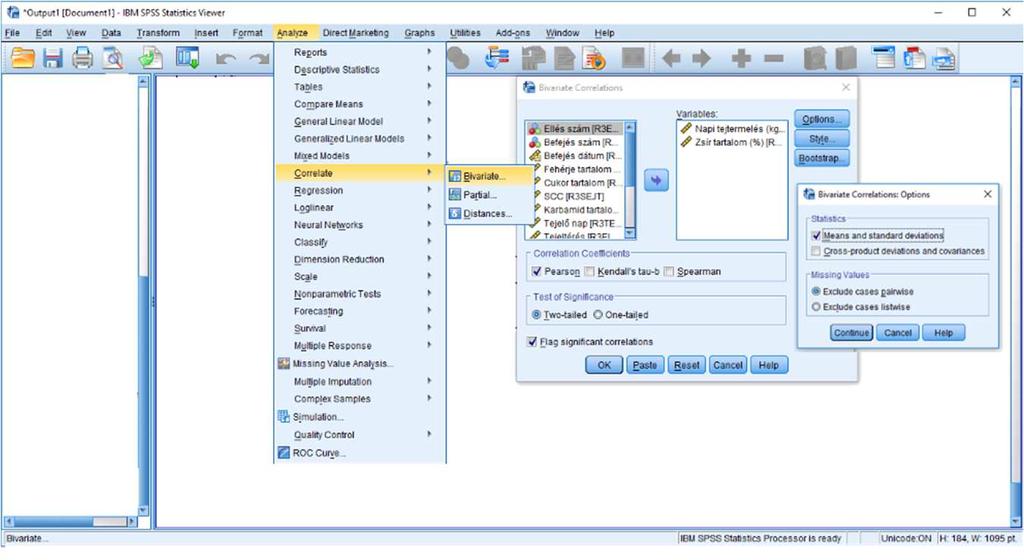The image size is (1024, 560).
Task: Select 'Zsír tartalom (%)' in Variables box
Action: [x=731, y=142]
